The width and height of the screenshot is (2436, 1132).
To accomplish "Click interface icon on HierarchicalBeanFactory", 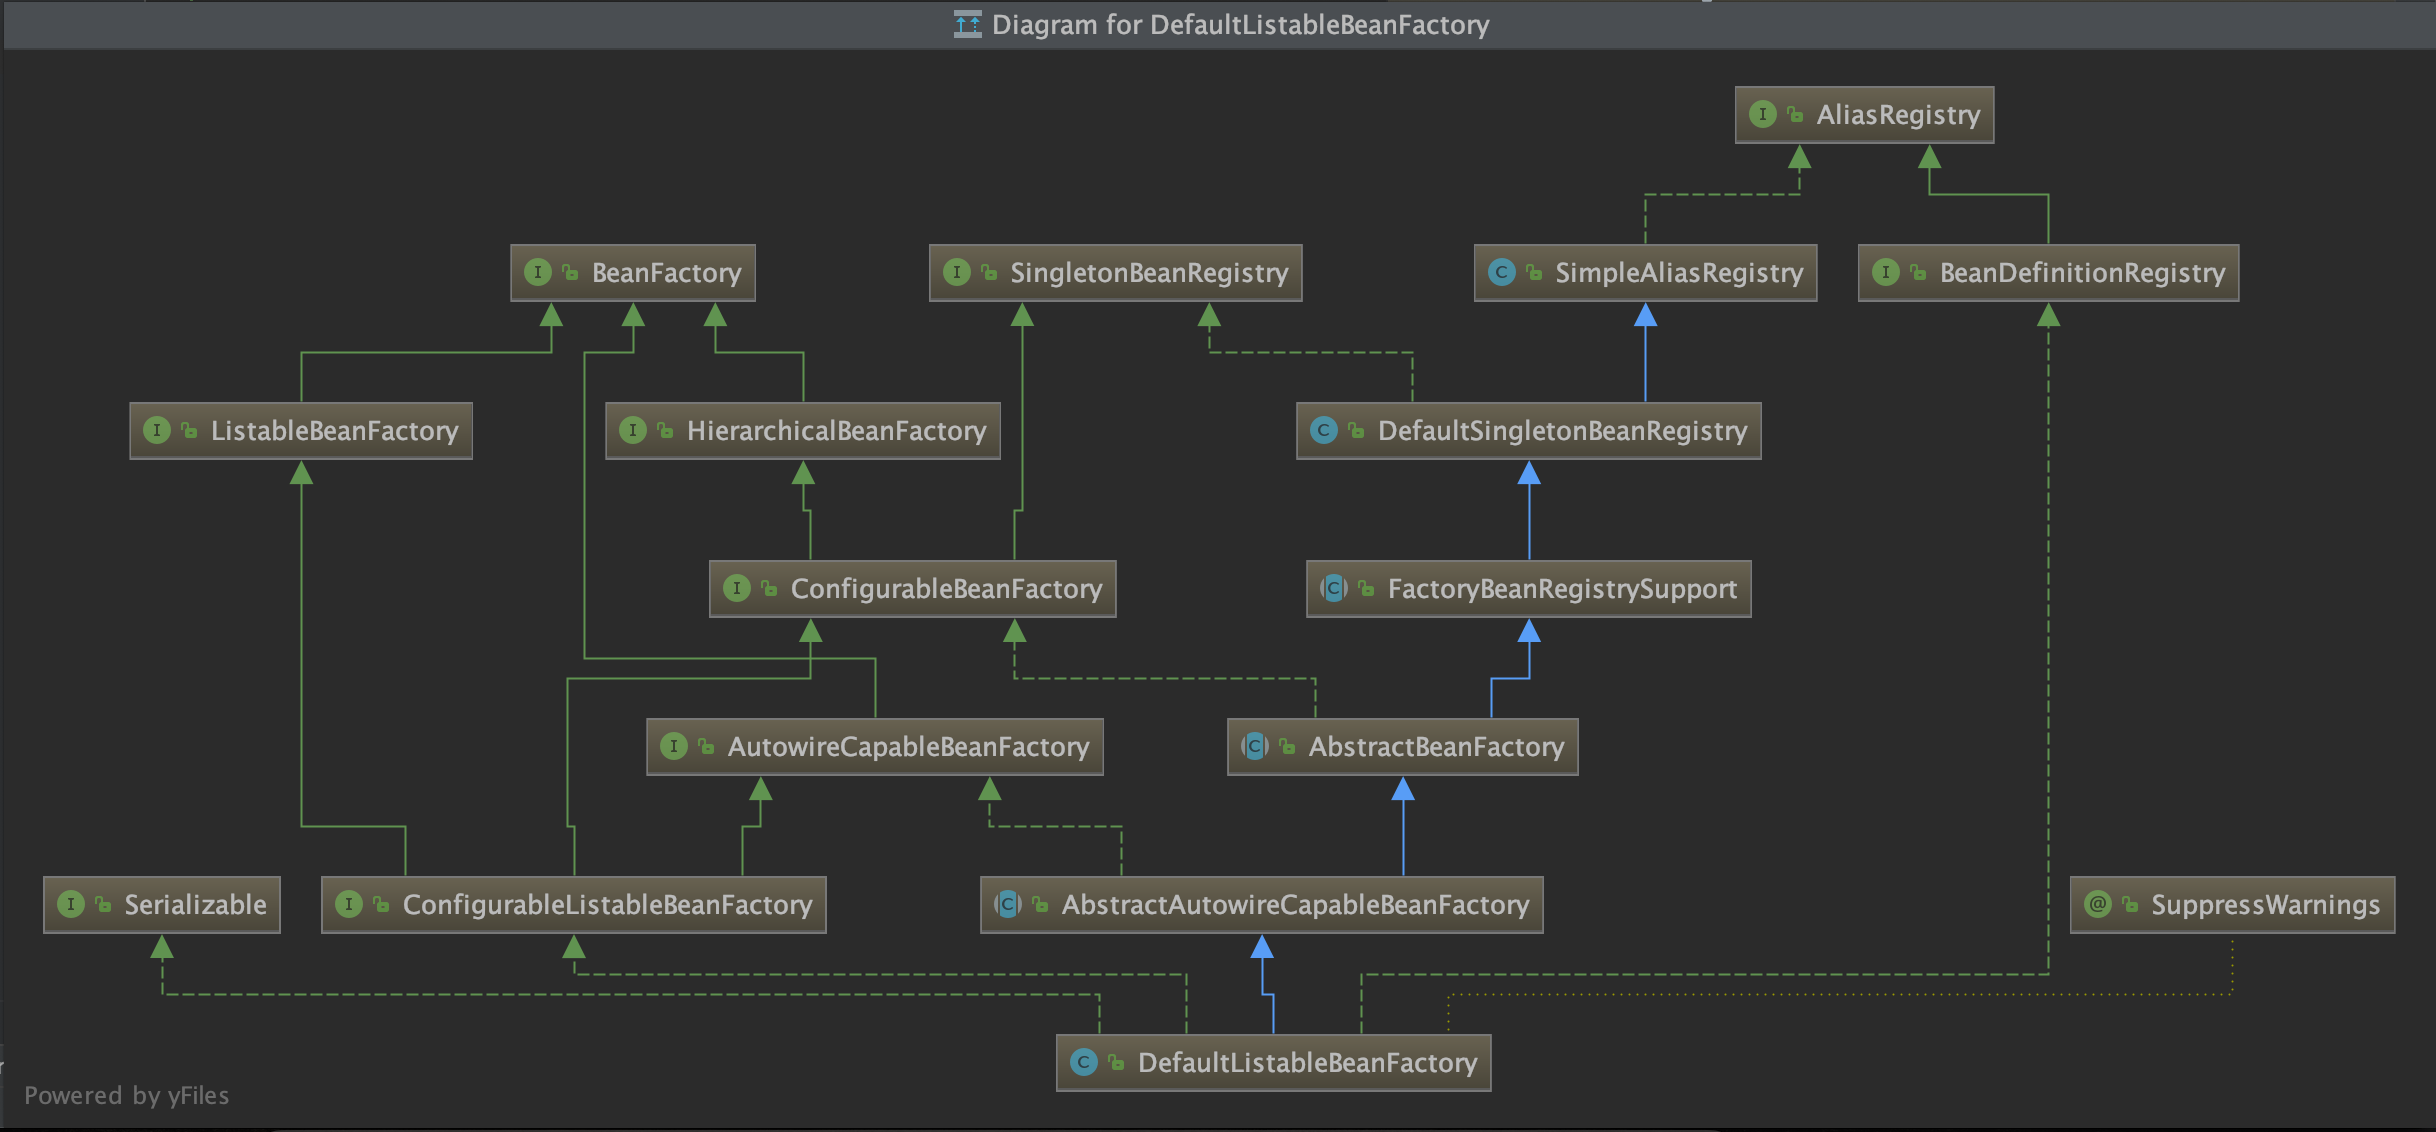I will pos(633,431).
